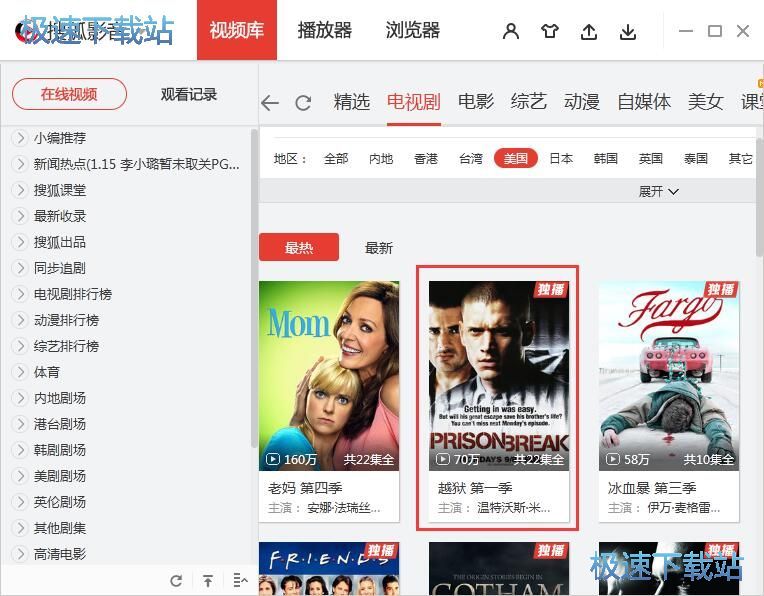Click the 越狱 第一季 title link
764x596 pixels.
point(475,487)
